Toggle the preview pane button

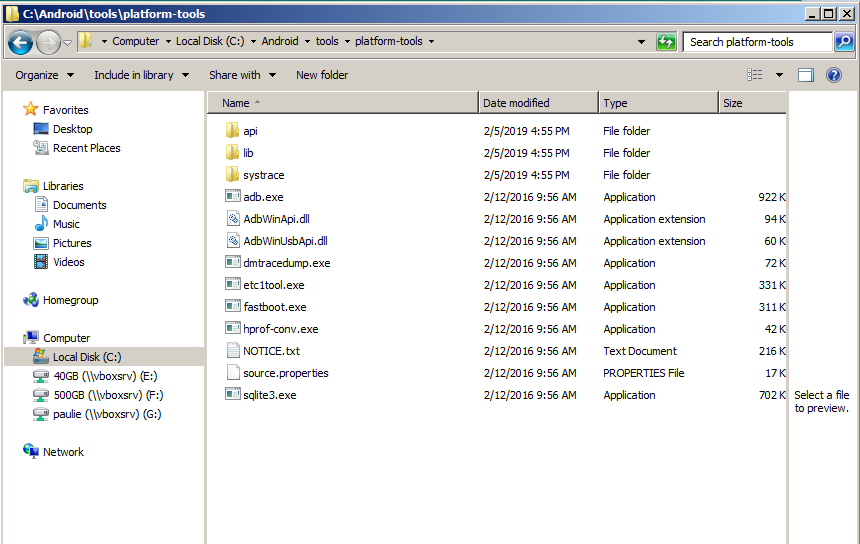[806, 75]
